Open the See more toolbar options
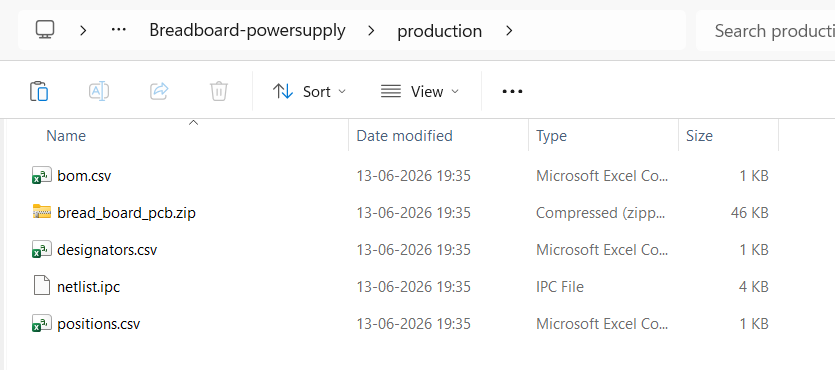Screen dimensions: 835x370 point(512,92)
